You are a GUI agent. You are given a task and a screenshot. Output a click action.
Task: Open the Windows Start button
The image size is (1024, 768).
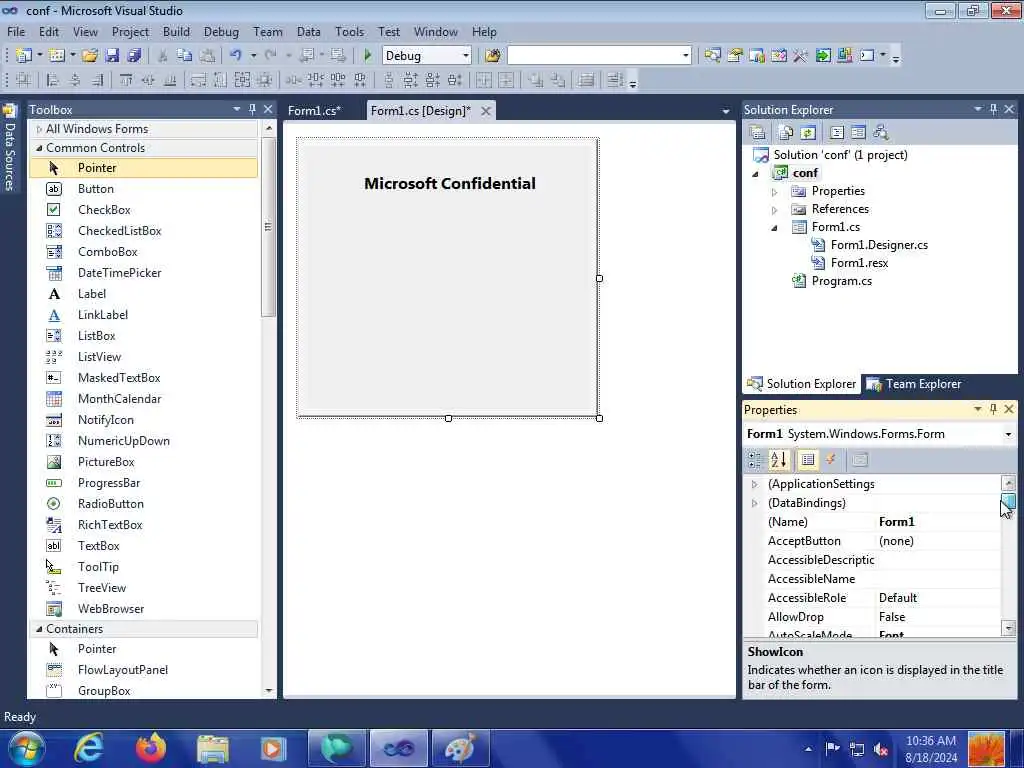tap(25, 748)
